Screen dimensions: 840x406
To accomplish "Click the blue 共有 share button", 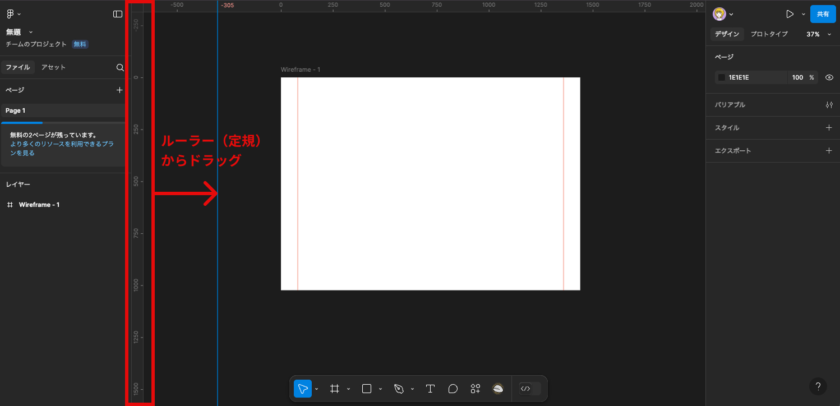I will [822, 14].
